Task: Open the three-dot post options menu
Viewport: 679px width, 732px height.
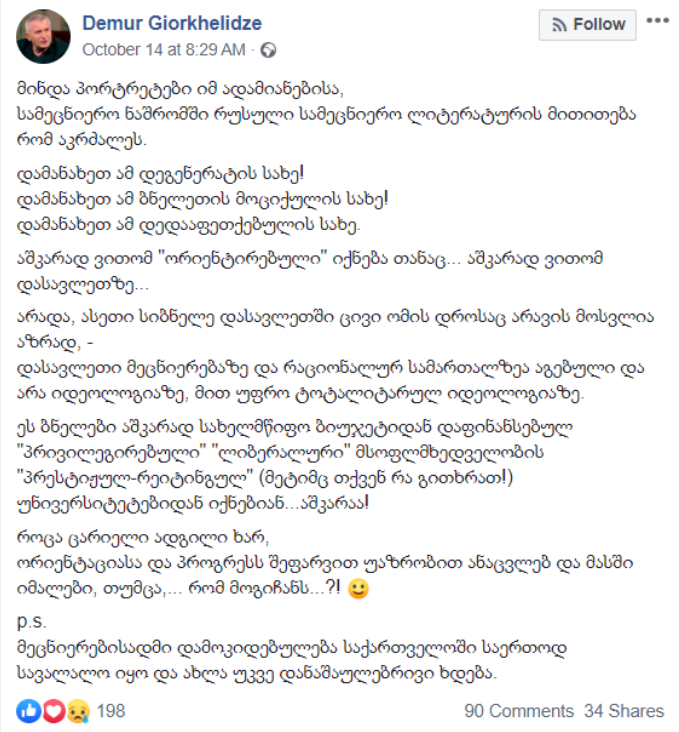Action: (658, 21)
